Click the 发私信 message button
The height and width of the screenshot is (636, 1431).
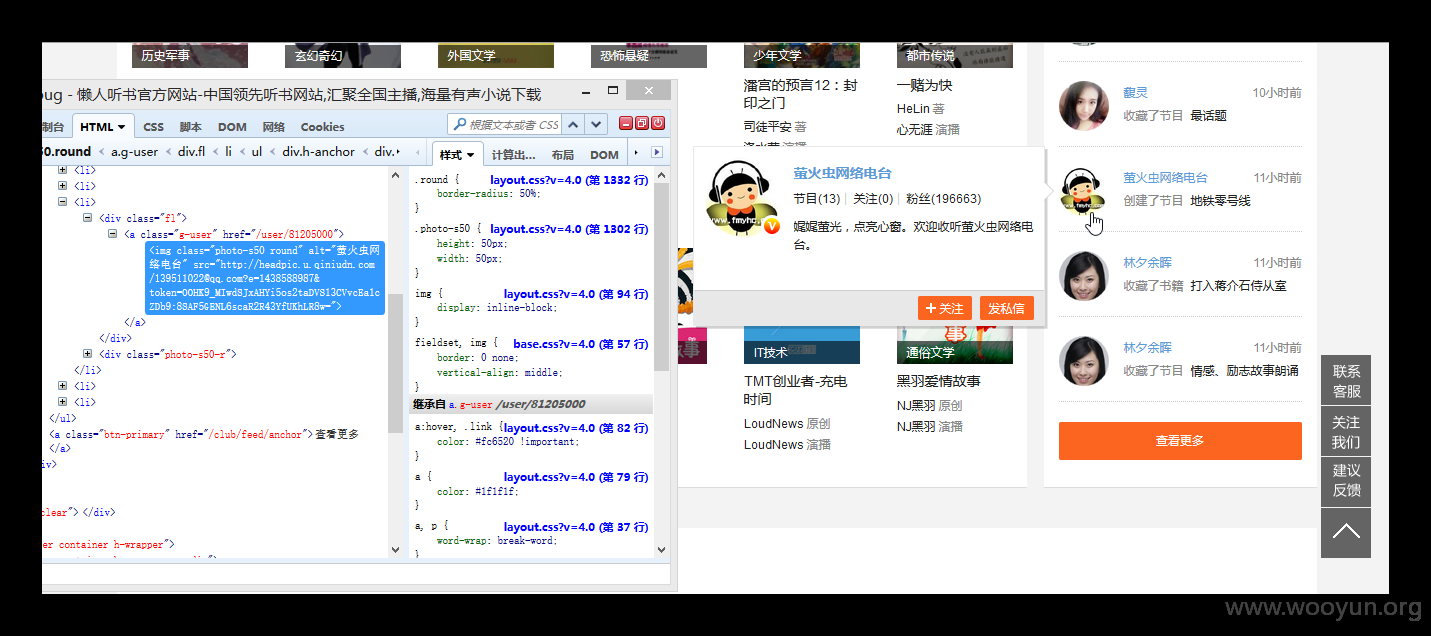click(x=1006, y=308)
